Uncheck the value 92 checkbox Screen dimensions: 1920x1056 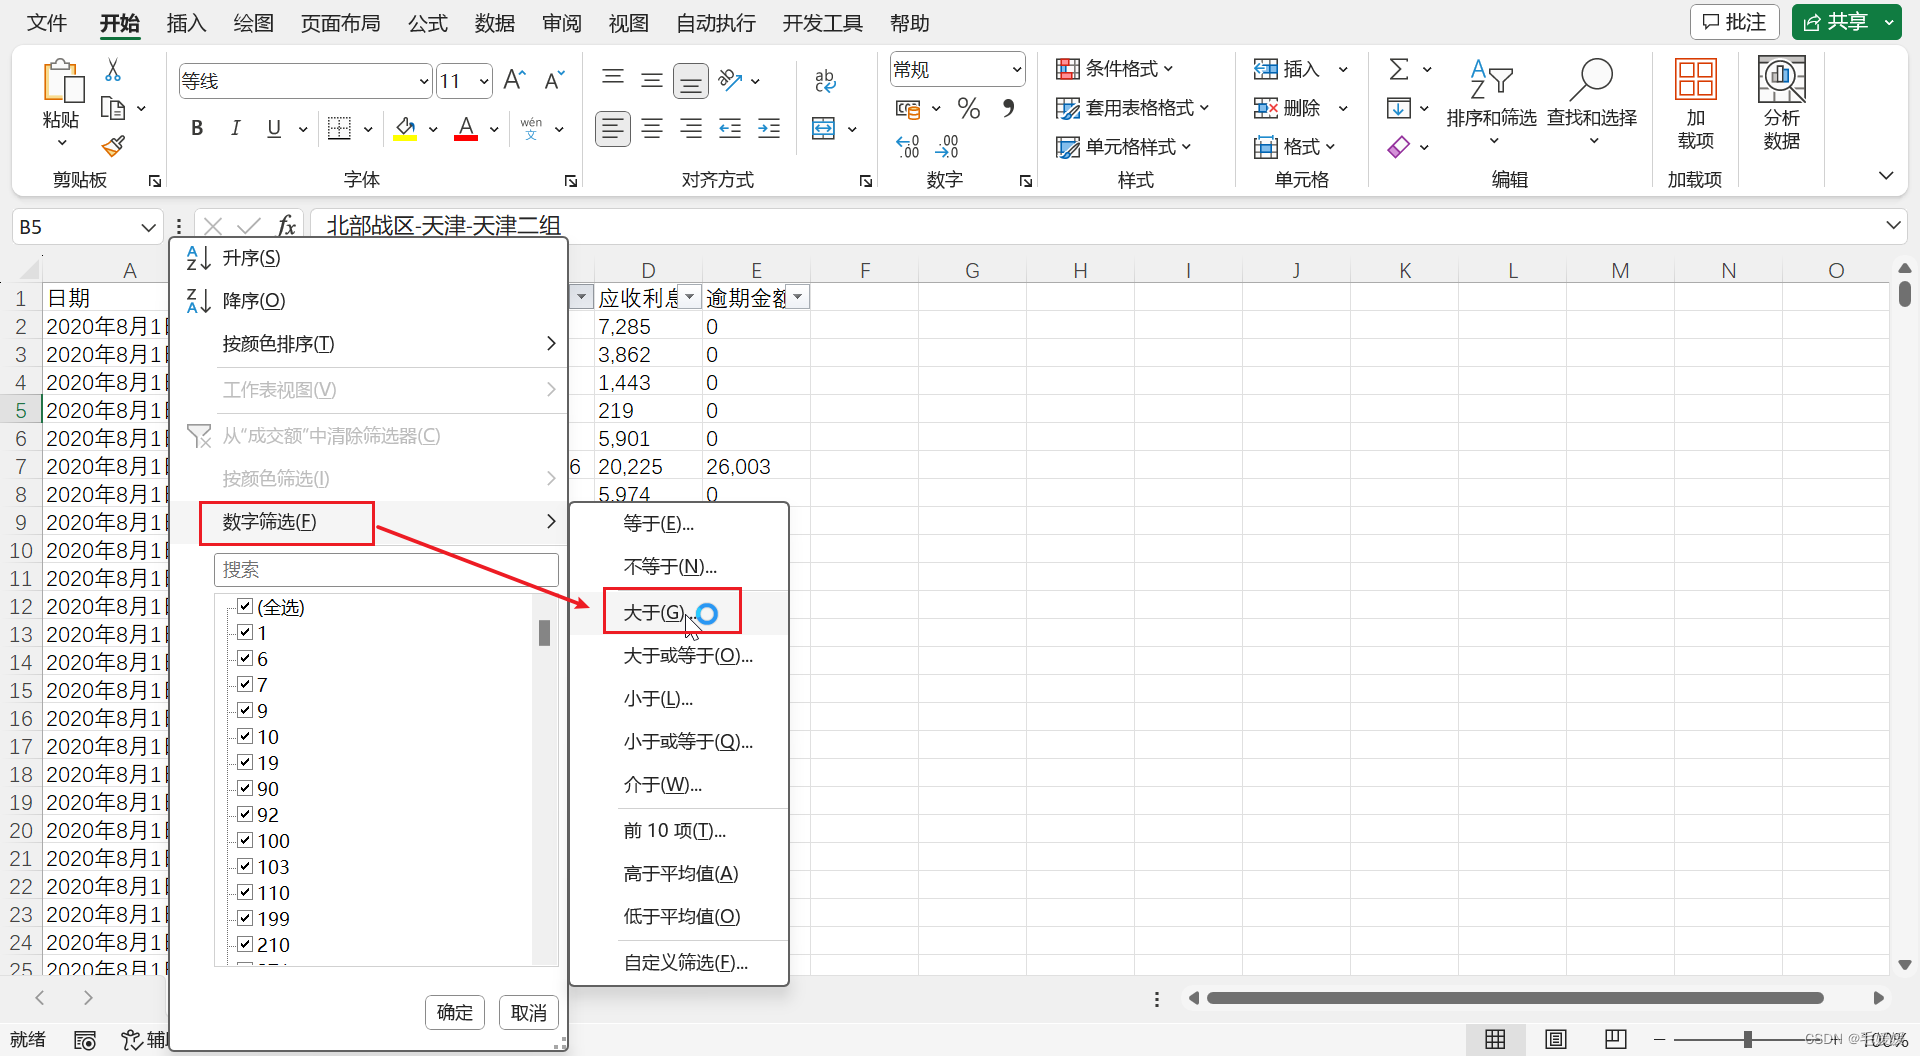click(245, 814)
